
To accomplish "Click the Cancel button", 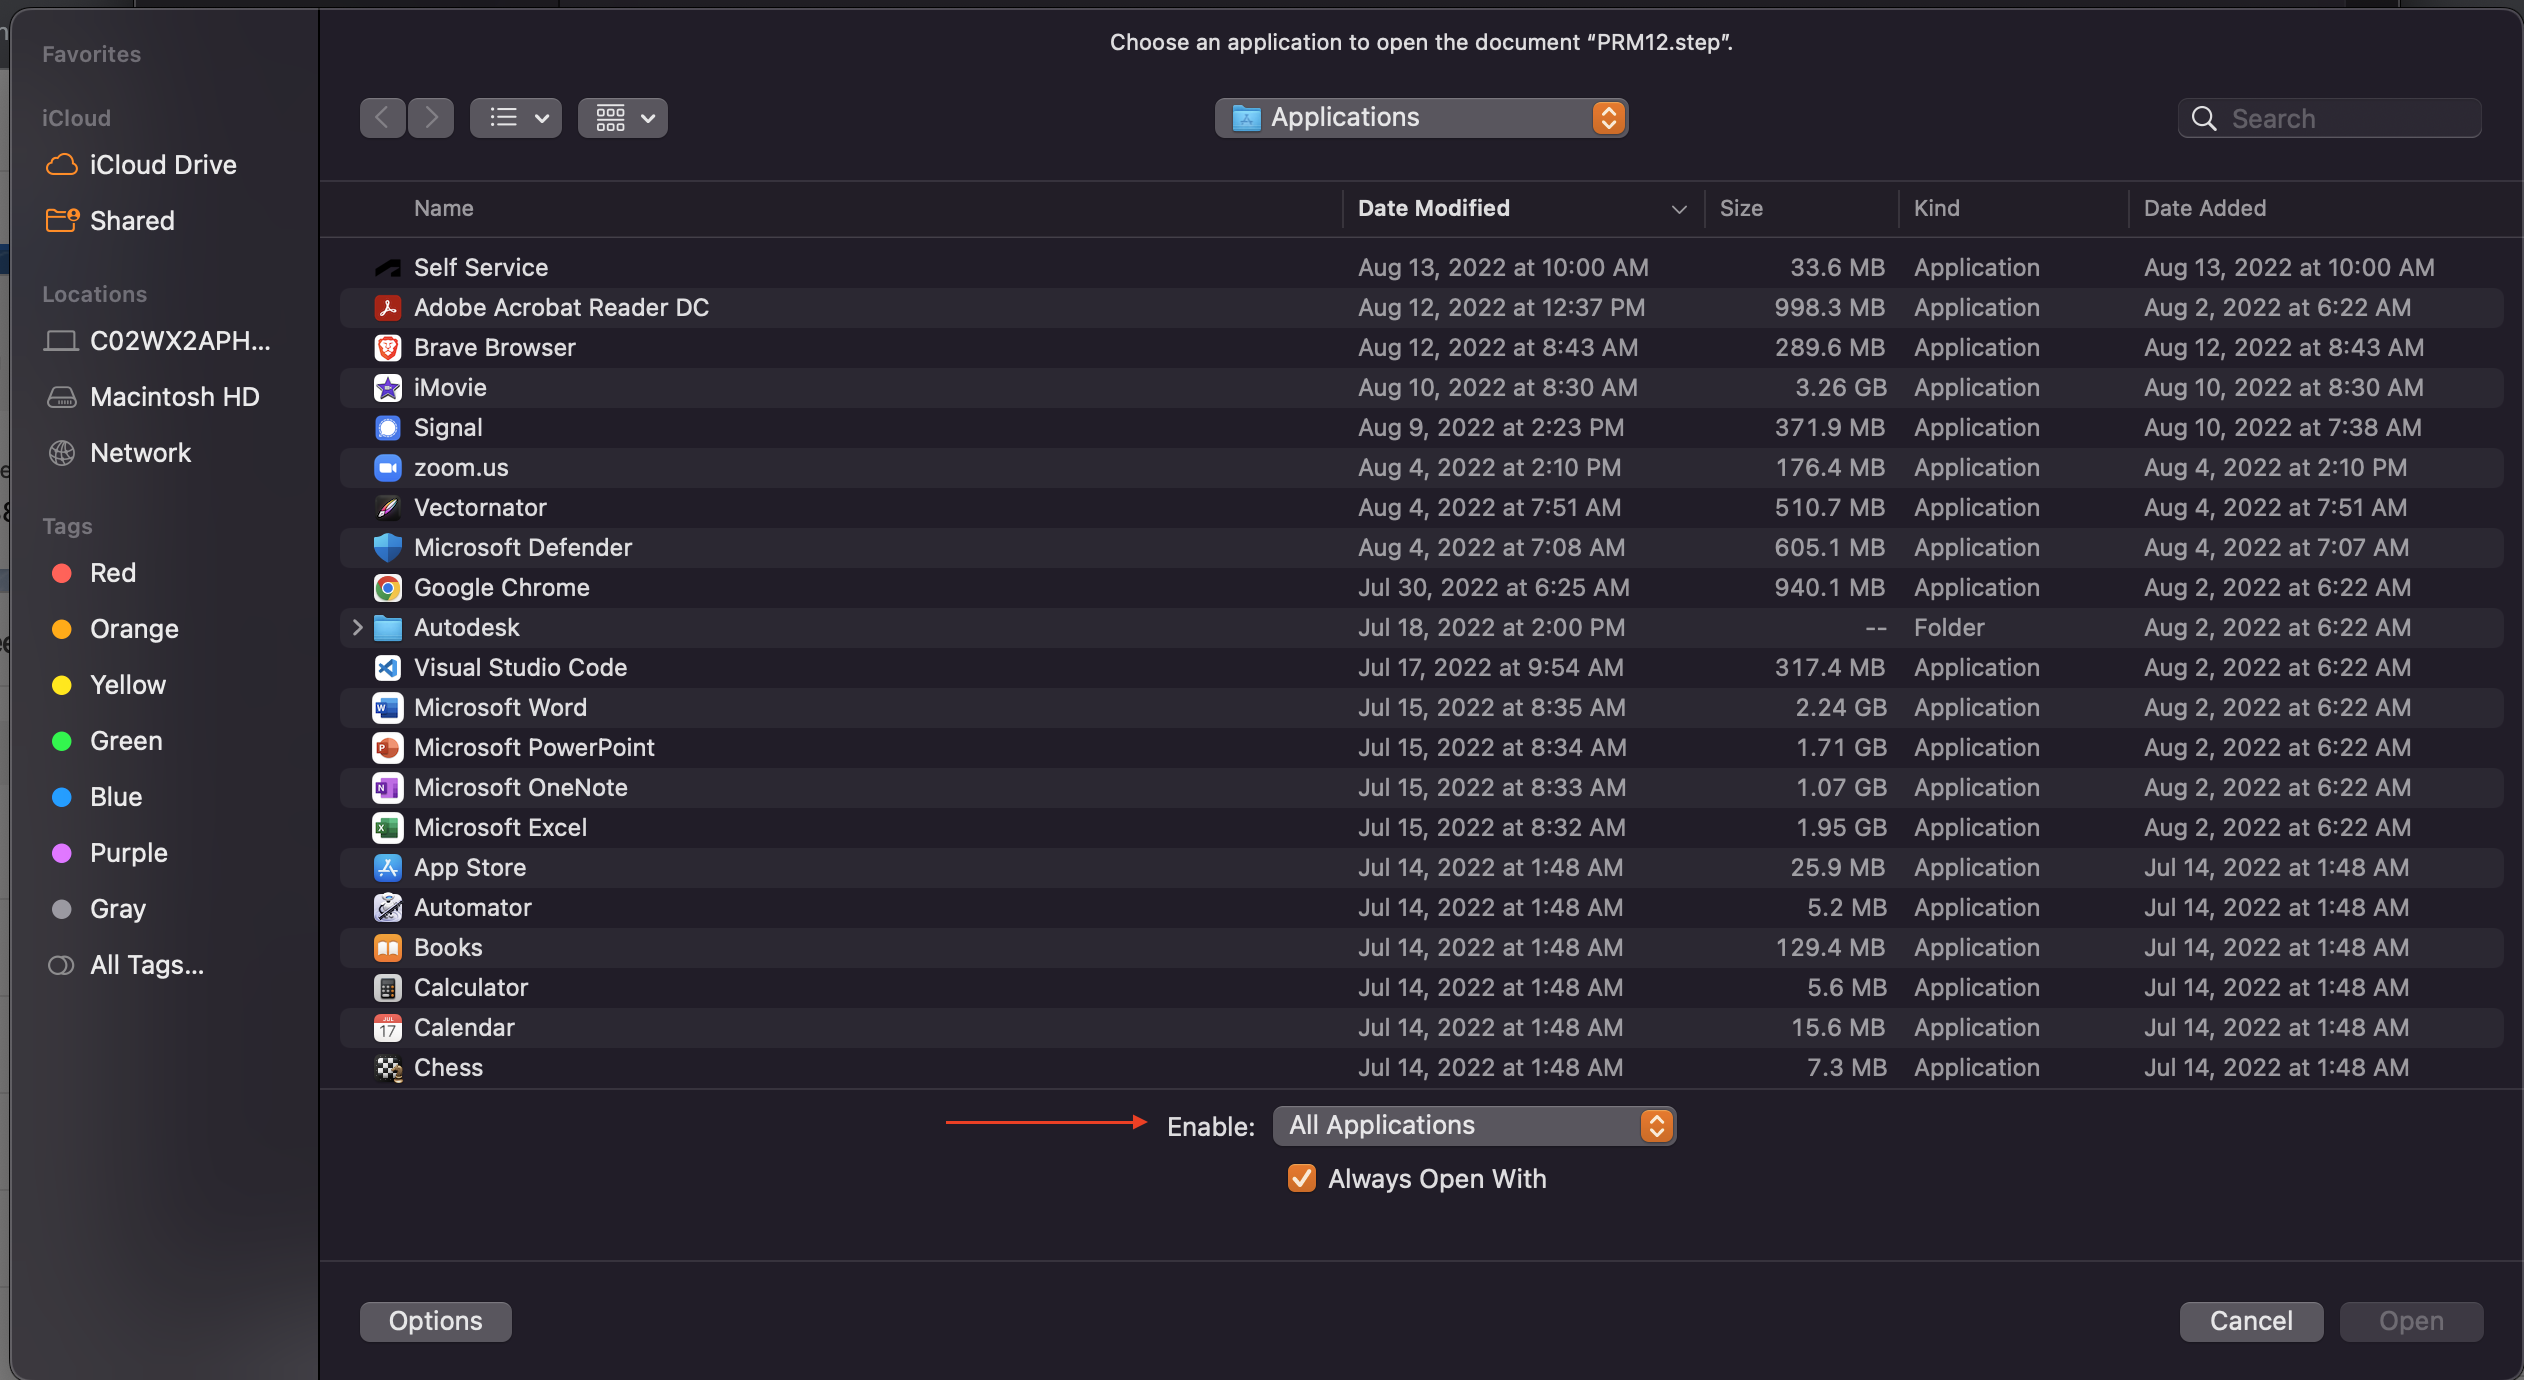I will (2250, 1321).
